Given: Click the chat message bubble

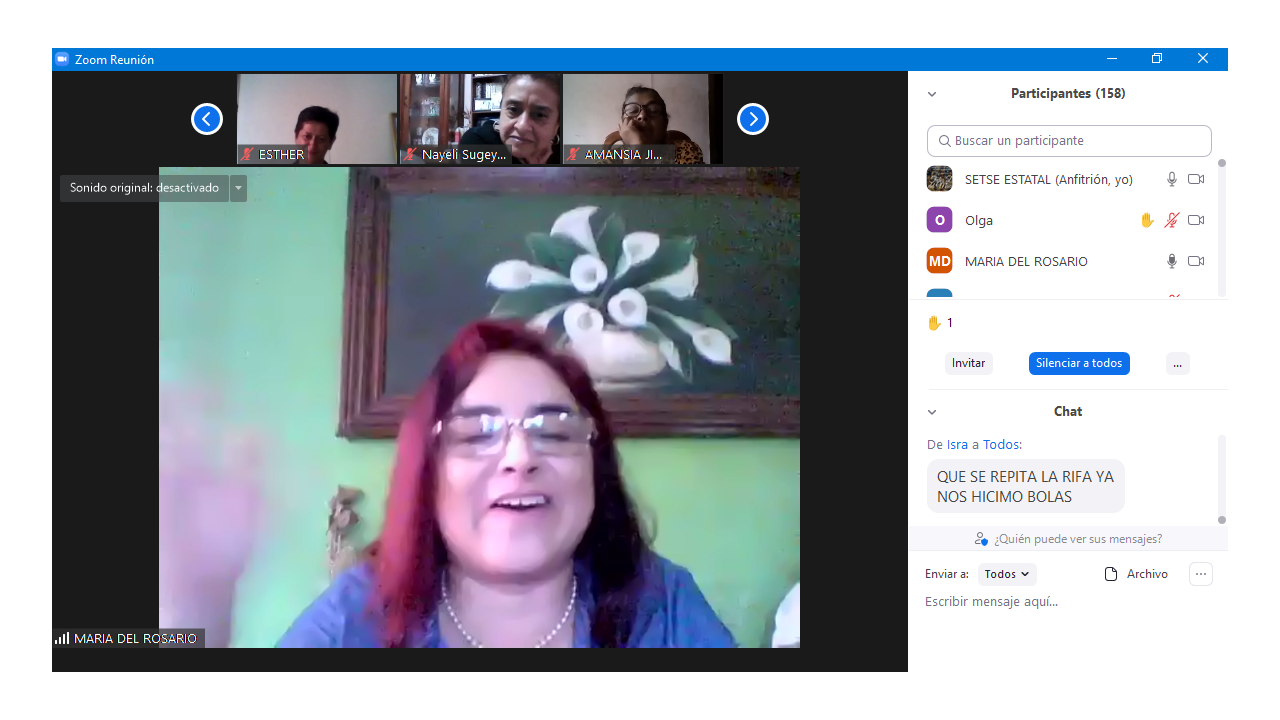Looking at the screenshot, I should point(1025,486).
